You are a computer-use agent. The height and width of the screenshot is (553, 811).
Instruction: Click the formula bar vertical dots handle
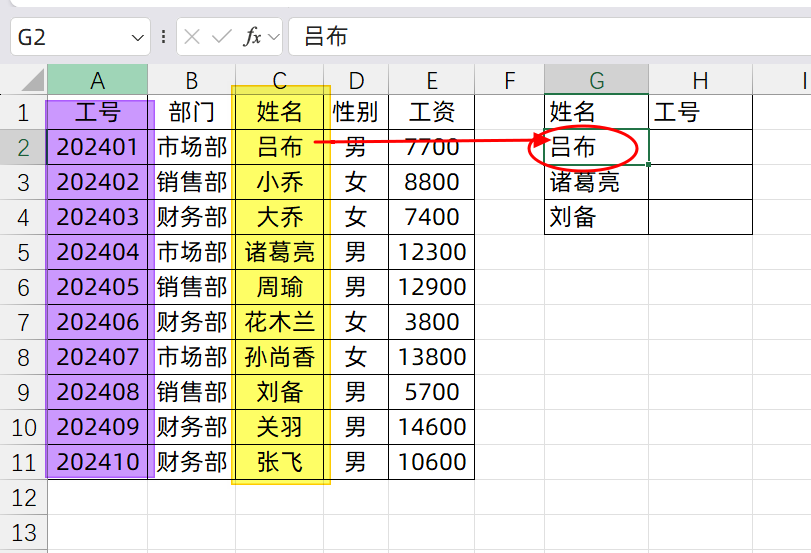click(x=163, y=37)
